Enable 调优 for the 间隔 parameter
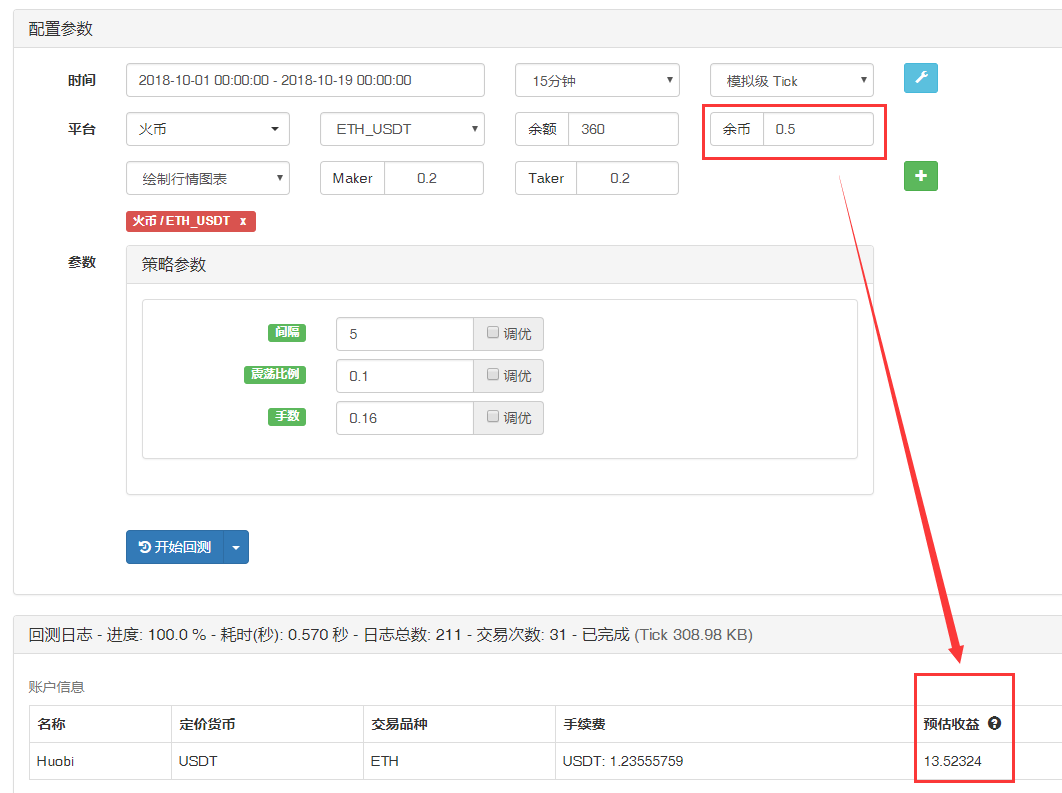The image size is (1062, 793). click(490, 333)
